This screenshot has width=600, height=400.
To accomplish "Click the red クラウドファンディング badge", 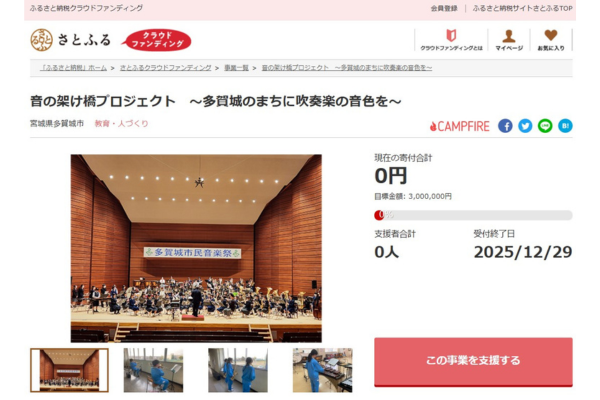I will (157, 40).
